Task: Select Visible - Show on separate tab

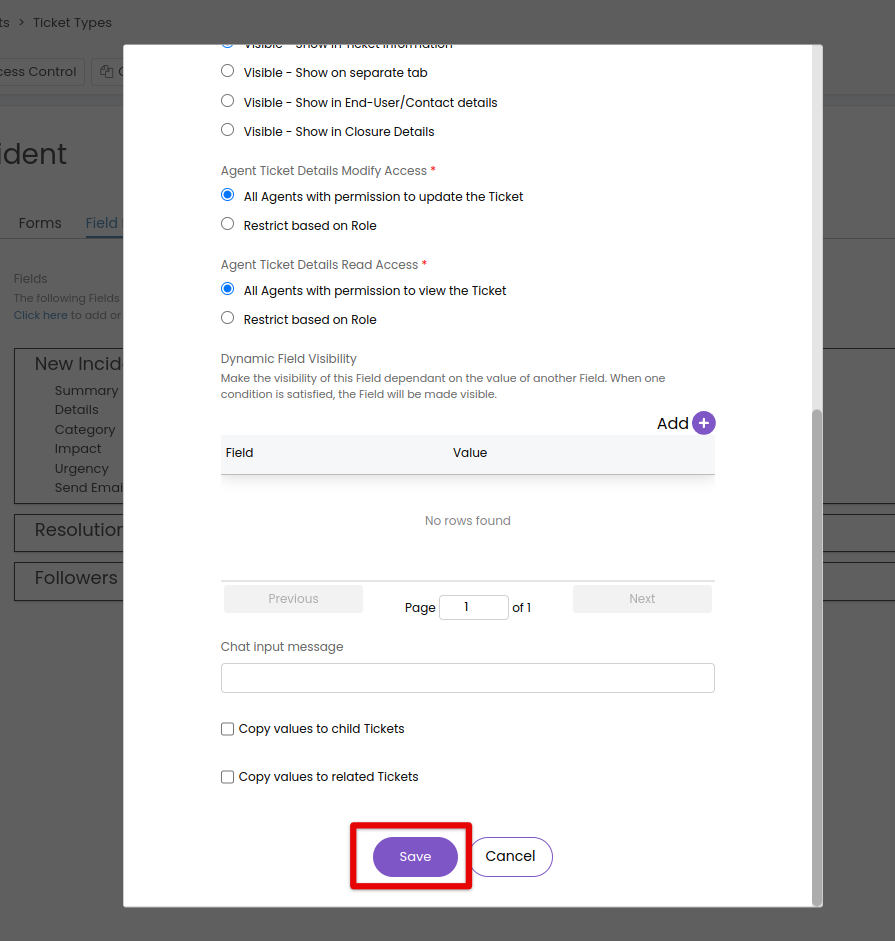Action: click(227, 72)
